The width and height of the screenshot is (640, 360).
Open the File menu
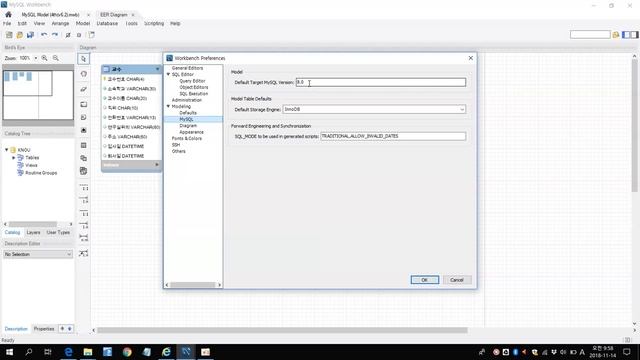7,24
